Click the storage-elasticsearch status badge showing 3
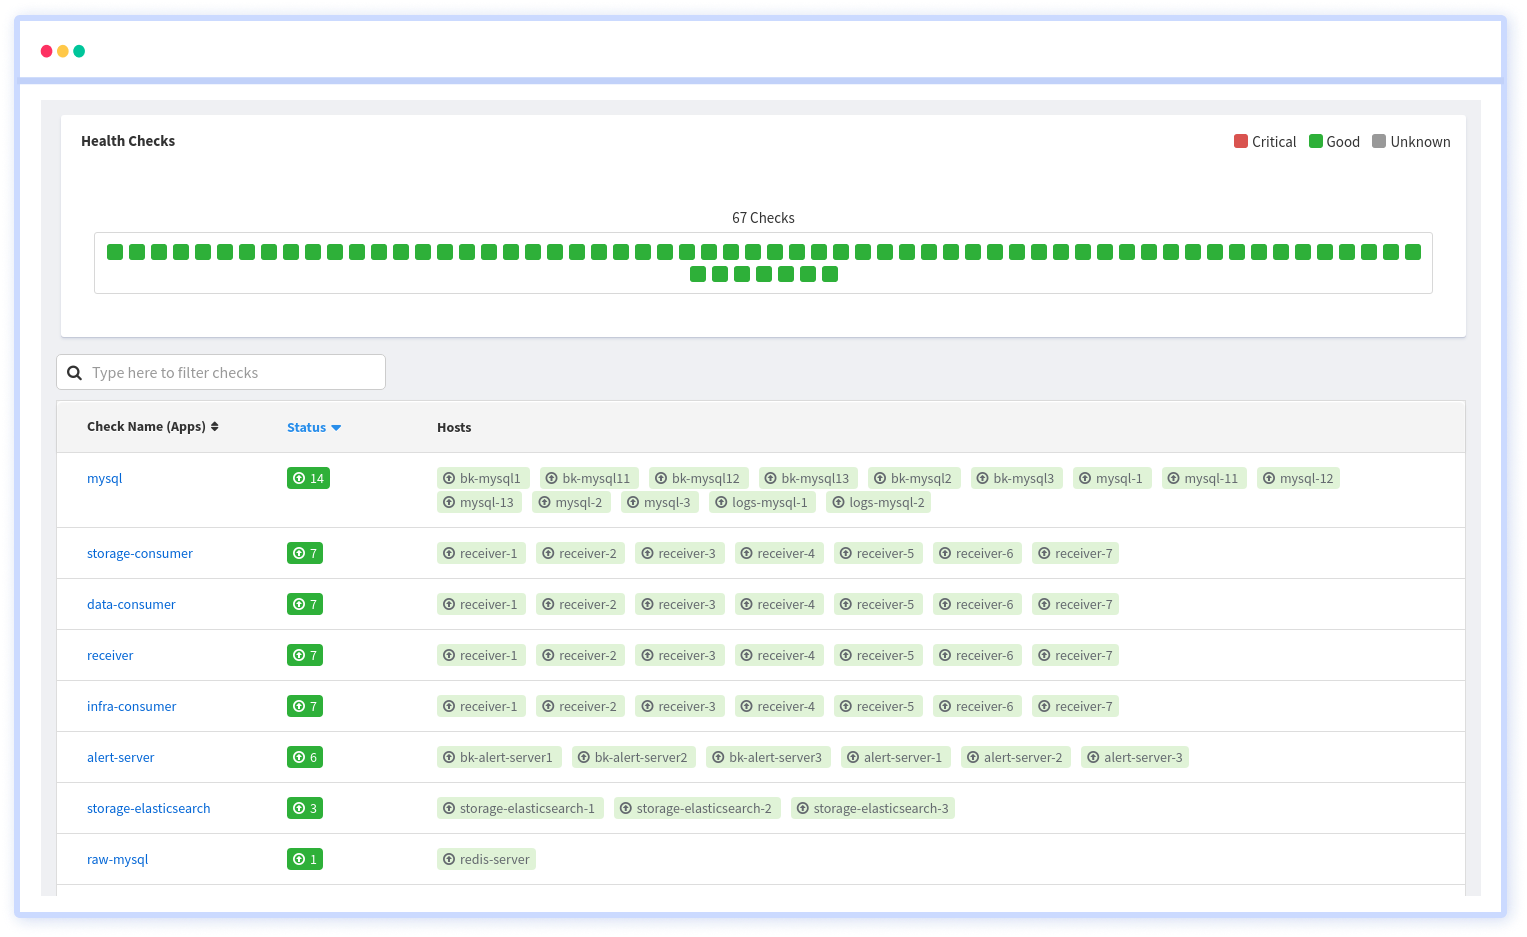The image size is (1527, 937). point(305,809)
